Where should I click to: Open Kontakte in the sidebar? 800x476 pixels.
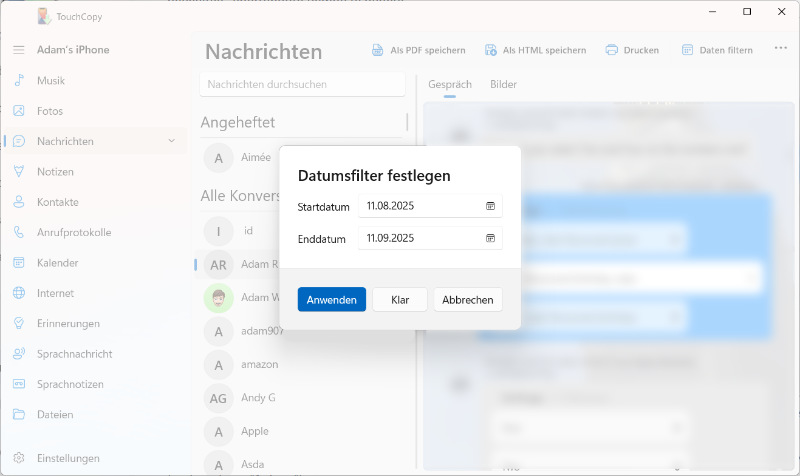(x=57, y=202)
